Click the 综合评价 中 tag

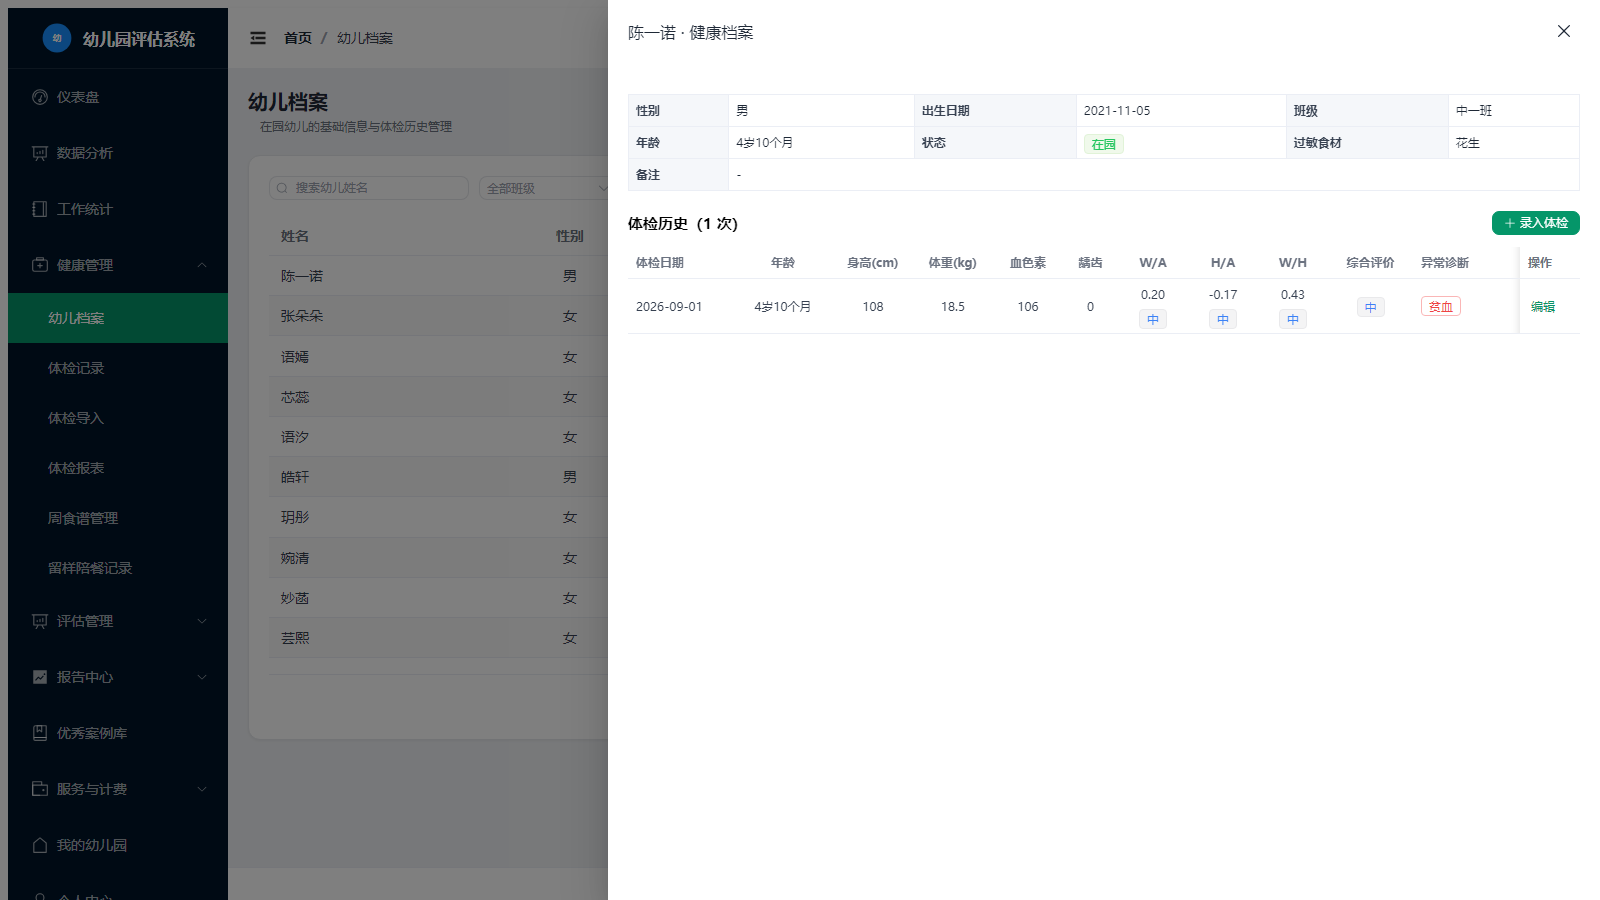coord(1370,307)
